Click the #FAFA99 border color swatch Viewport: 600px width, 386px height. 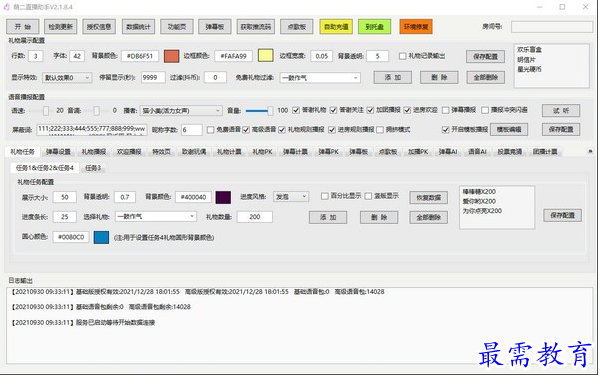click(266, 56)
